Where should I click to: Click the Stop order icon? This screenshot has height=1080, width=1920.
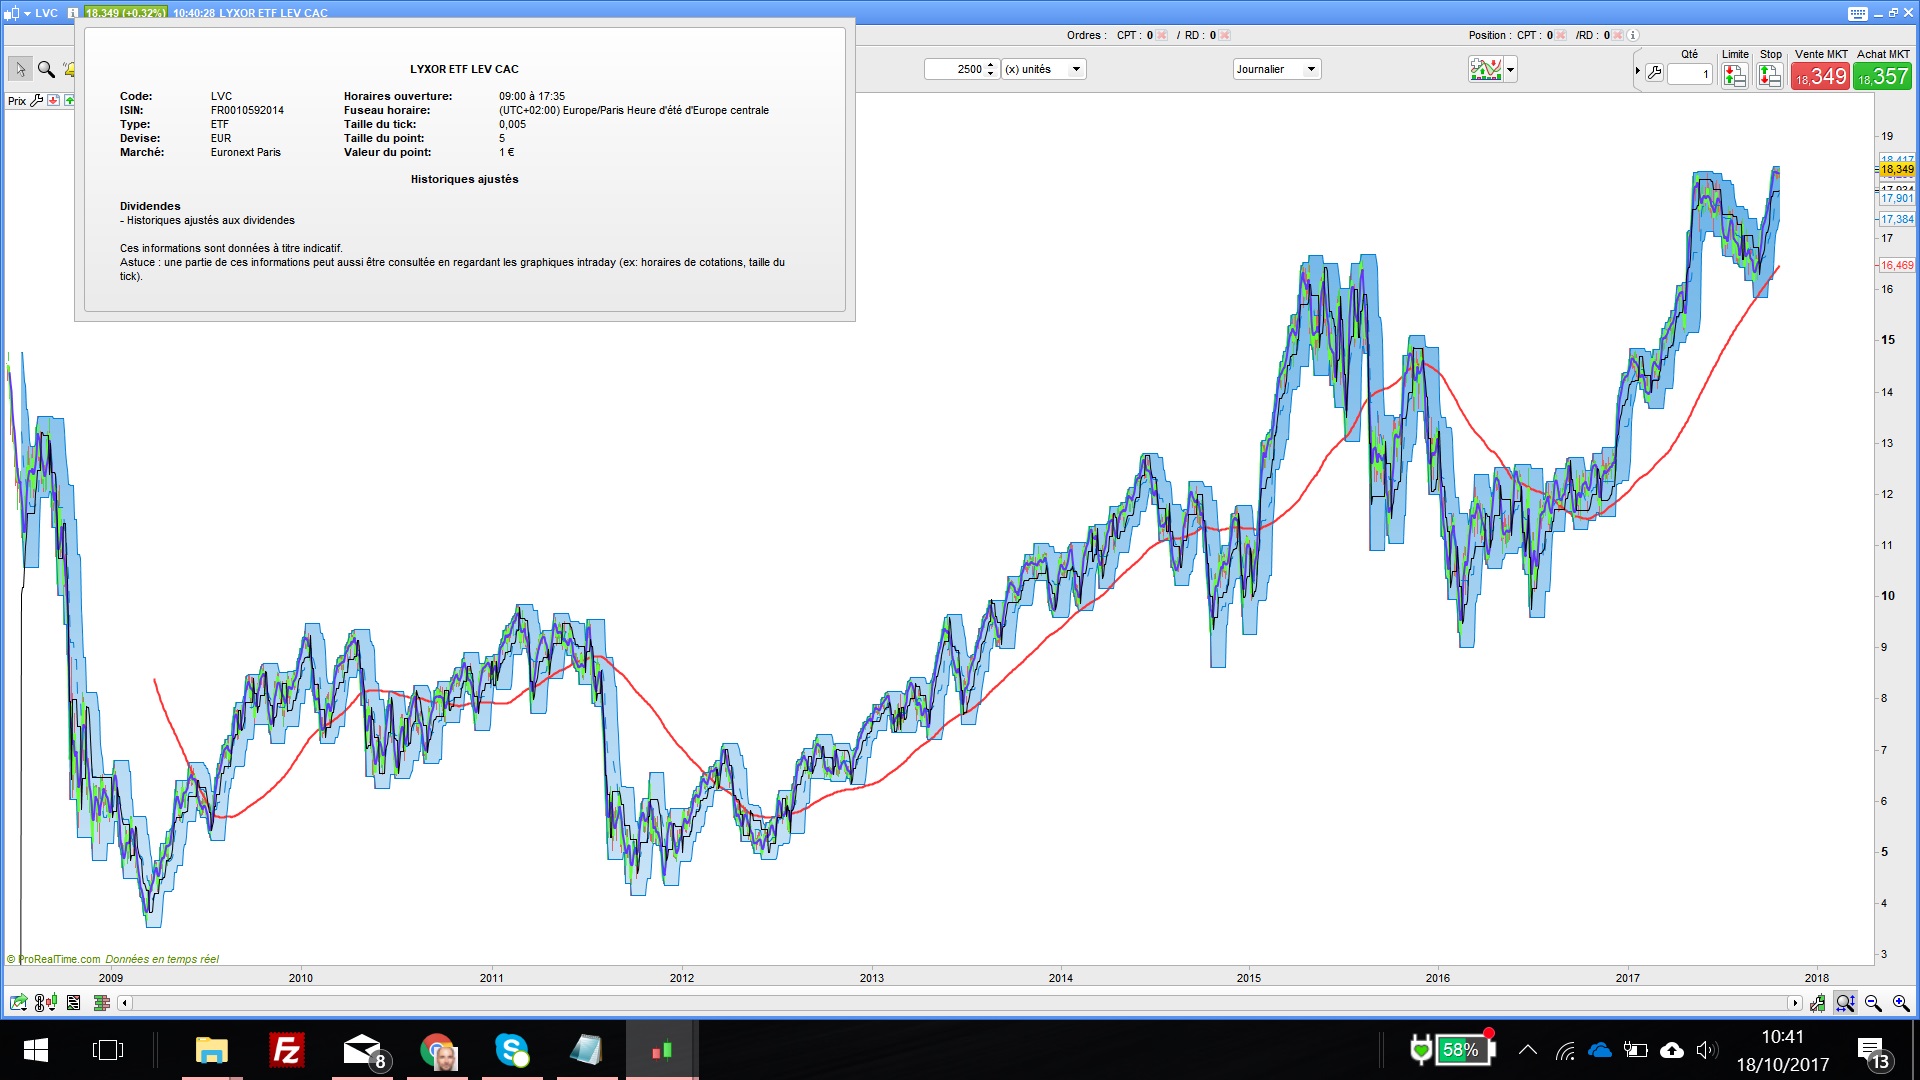click(x=1770, y=75)
